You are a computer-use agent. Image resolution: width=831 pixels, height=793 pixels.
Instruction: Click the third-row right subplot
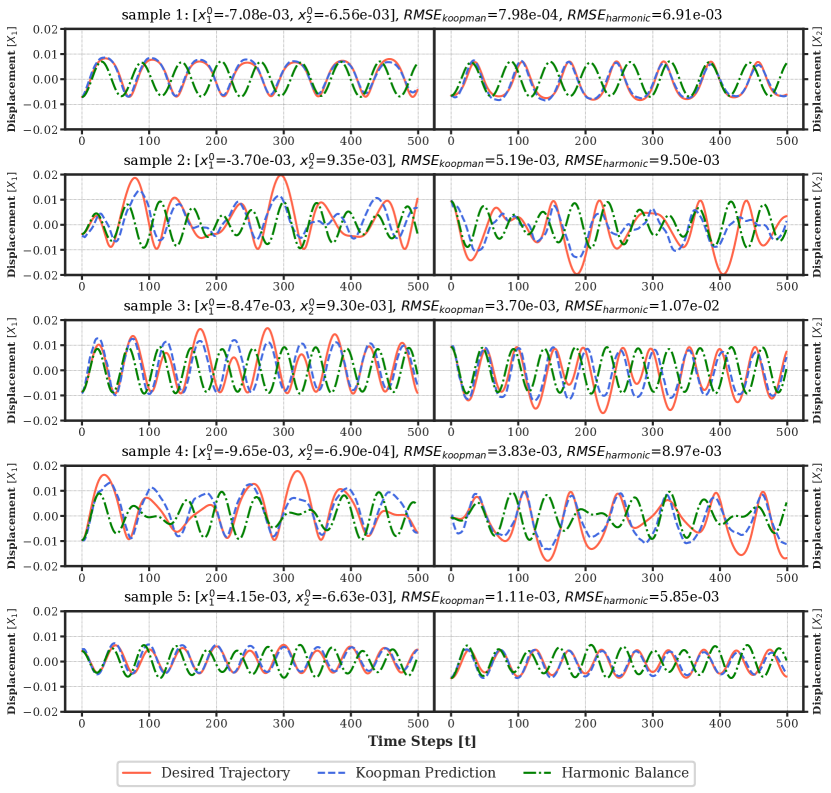click(x=618, y=370)
